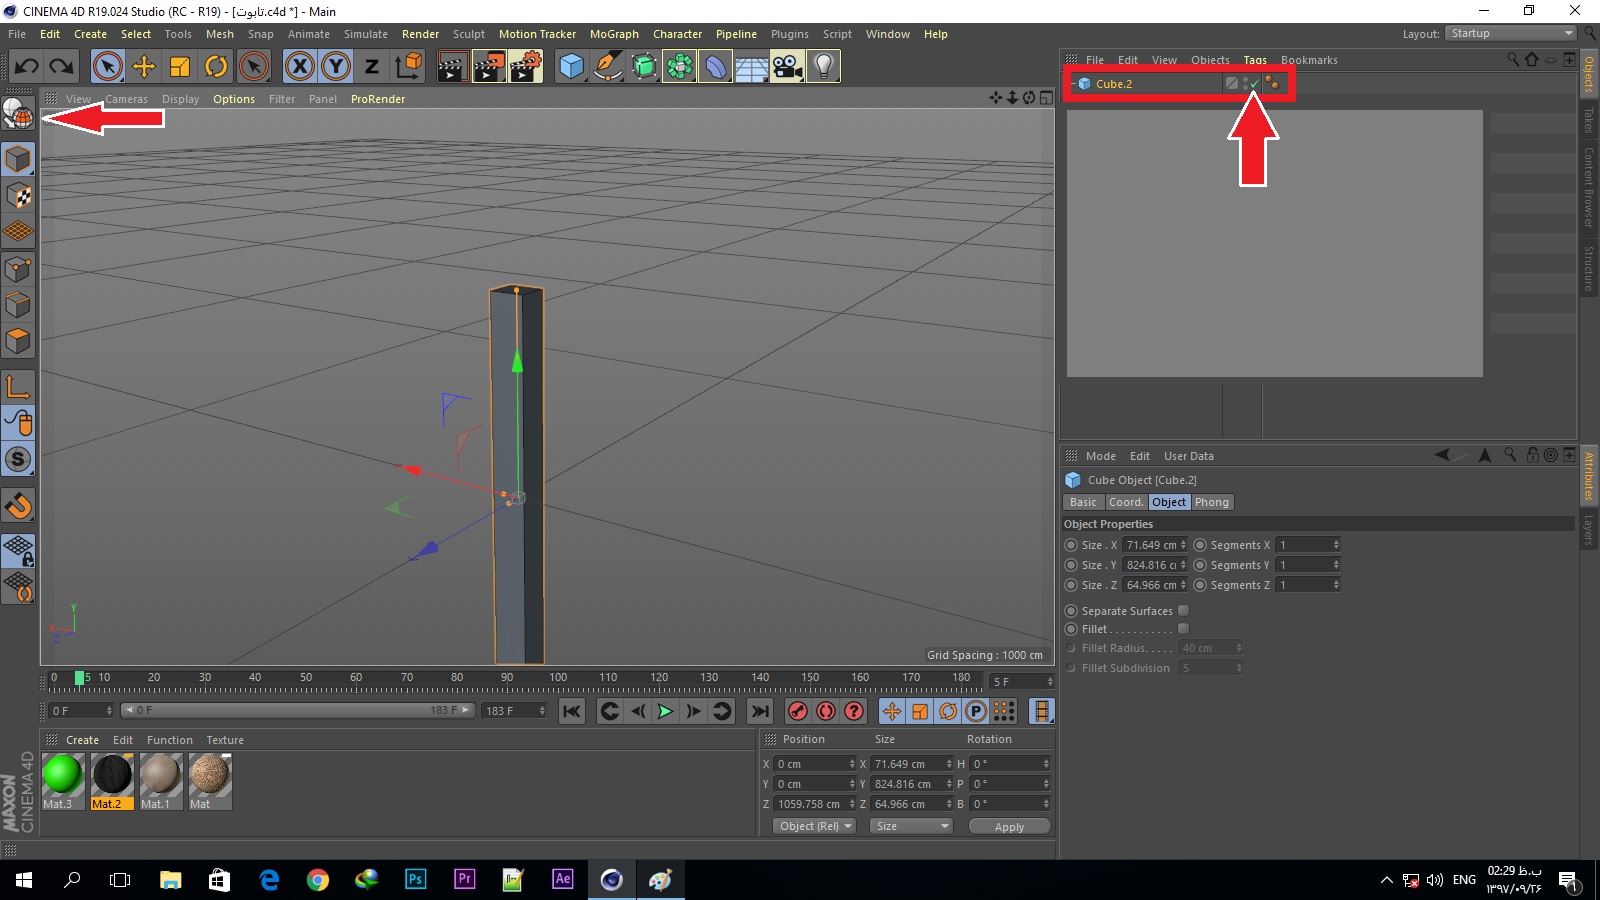This screenshot has width=1600, height=900.
Task: Click the Apply button
Action: 1009,827
